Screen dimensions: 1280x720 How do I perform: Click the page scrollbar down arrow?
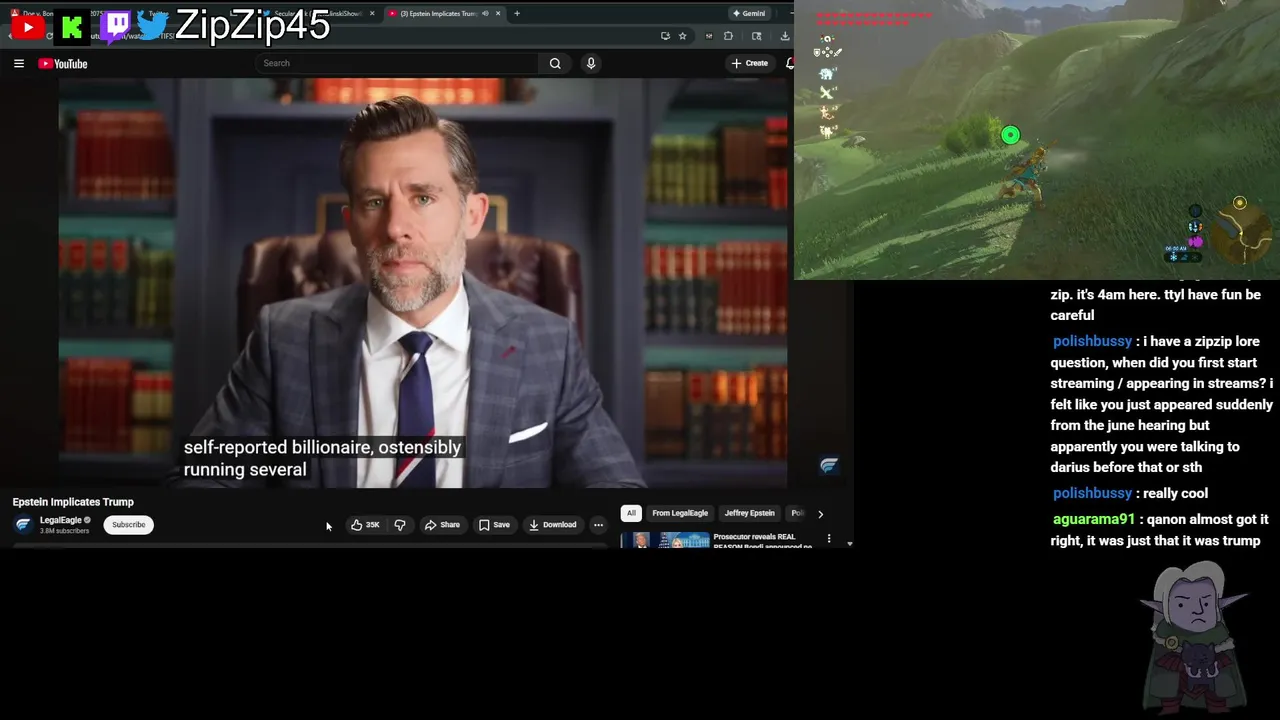(849, 543)
